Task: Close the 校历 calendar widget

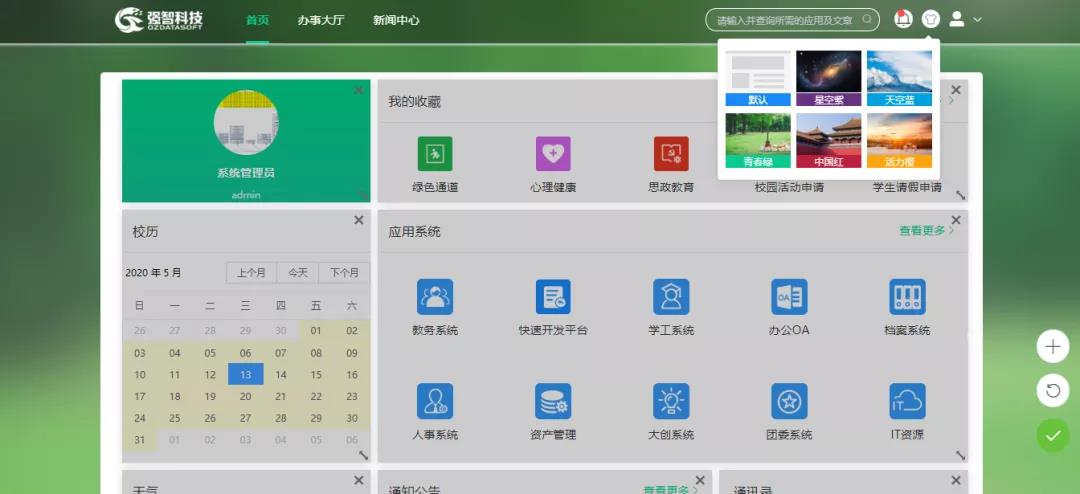Action: pyautogui.click(x=359, y=220)
